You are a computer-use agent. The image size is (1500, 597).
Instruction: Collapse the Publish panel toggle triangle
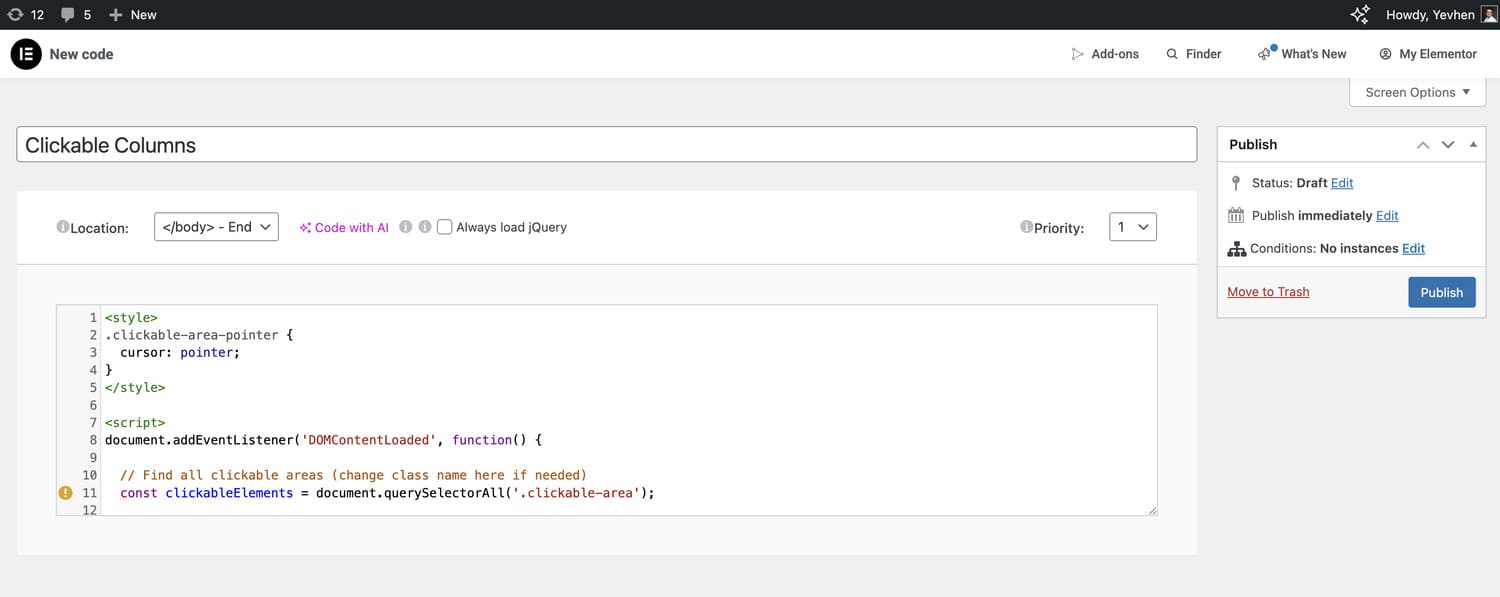pos(1473,145)
